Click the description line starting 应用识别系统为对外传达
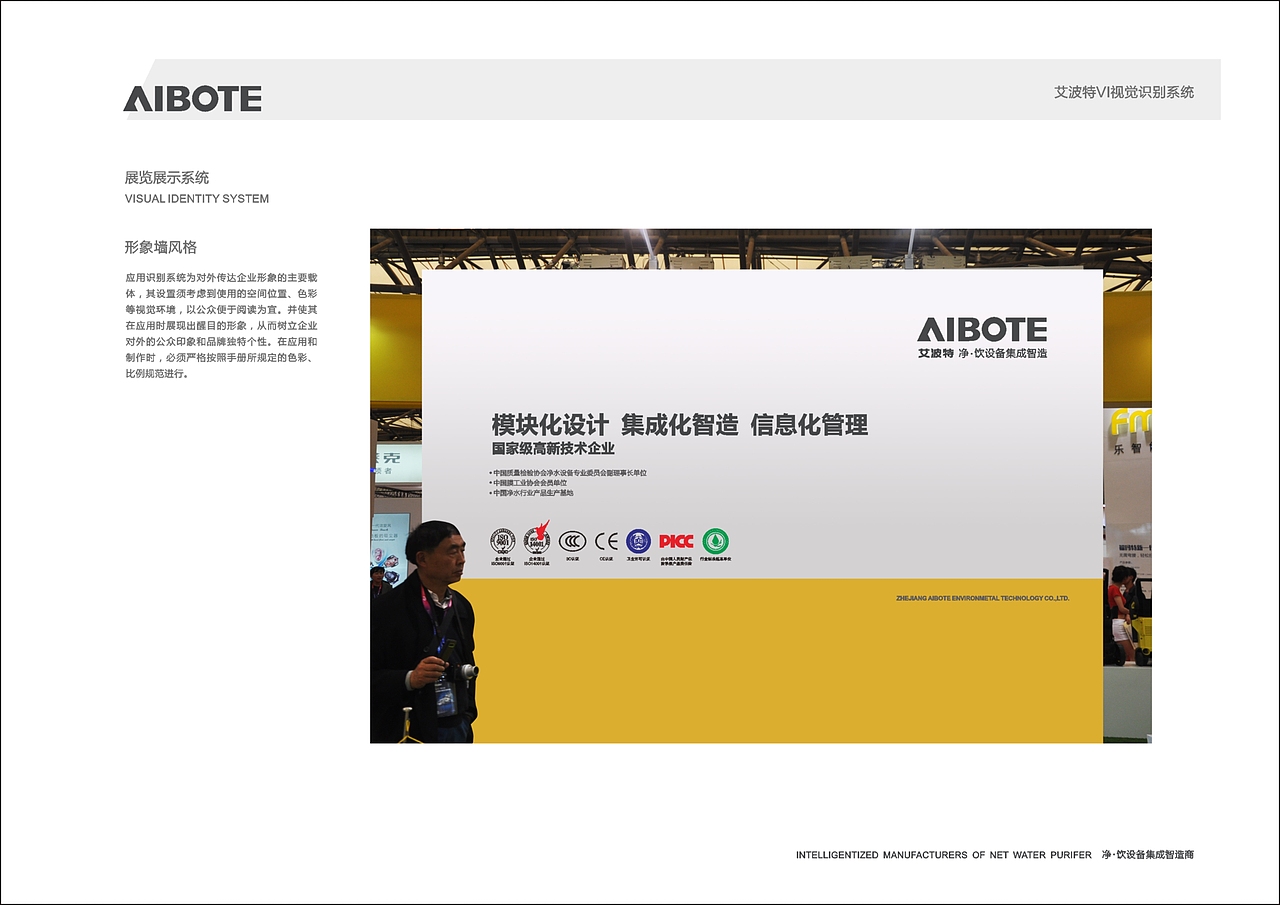1280x905 pixels. coord(221,277)
